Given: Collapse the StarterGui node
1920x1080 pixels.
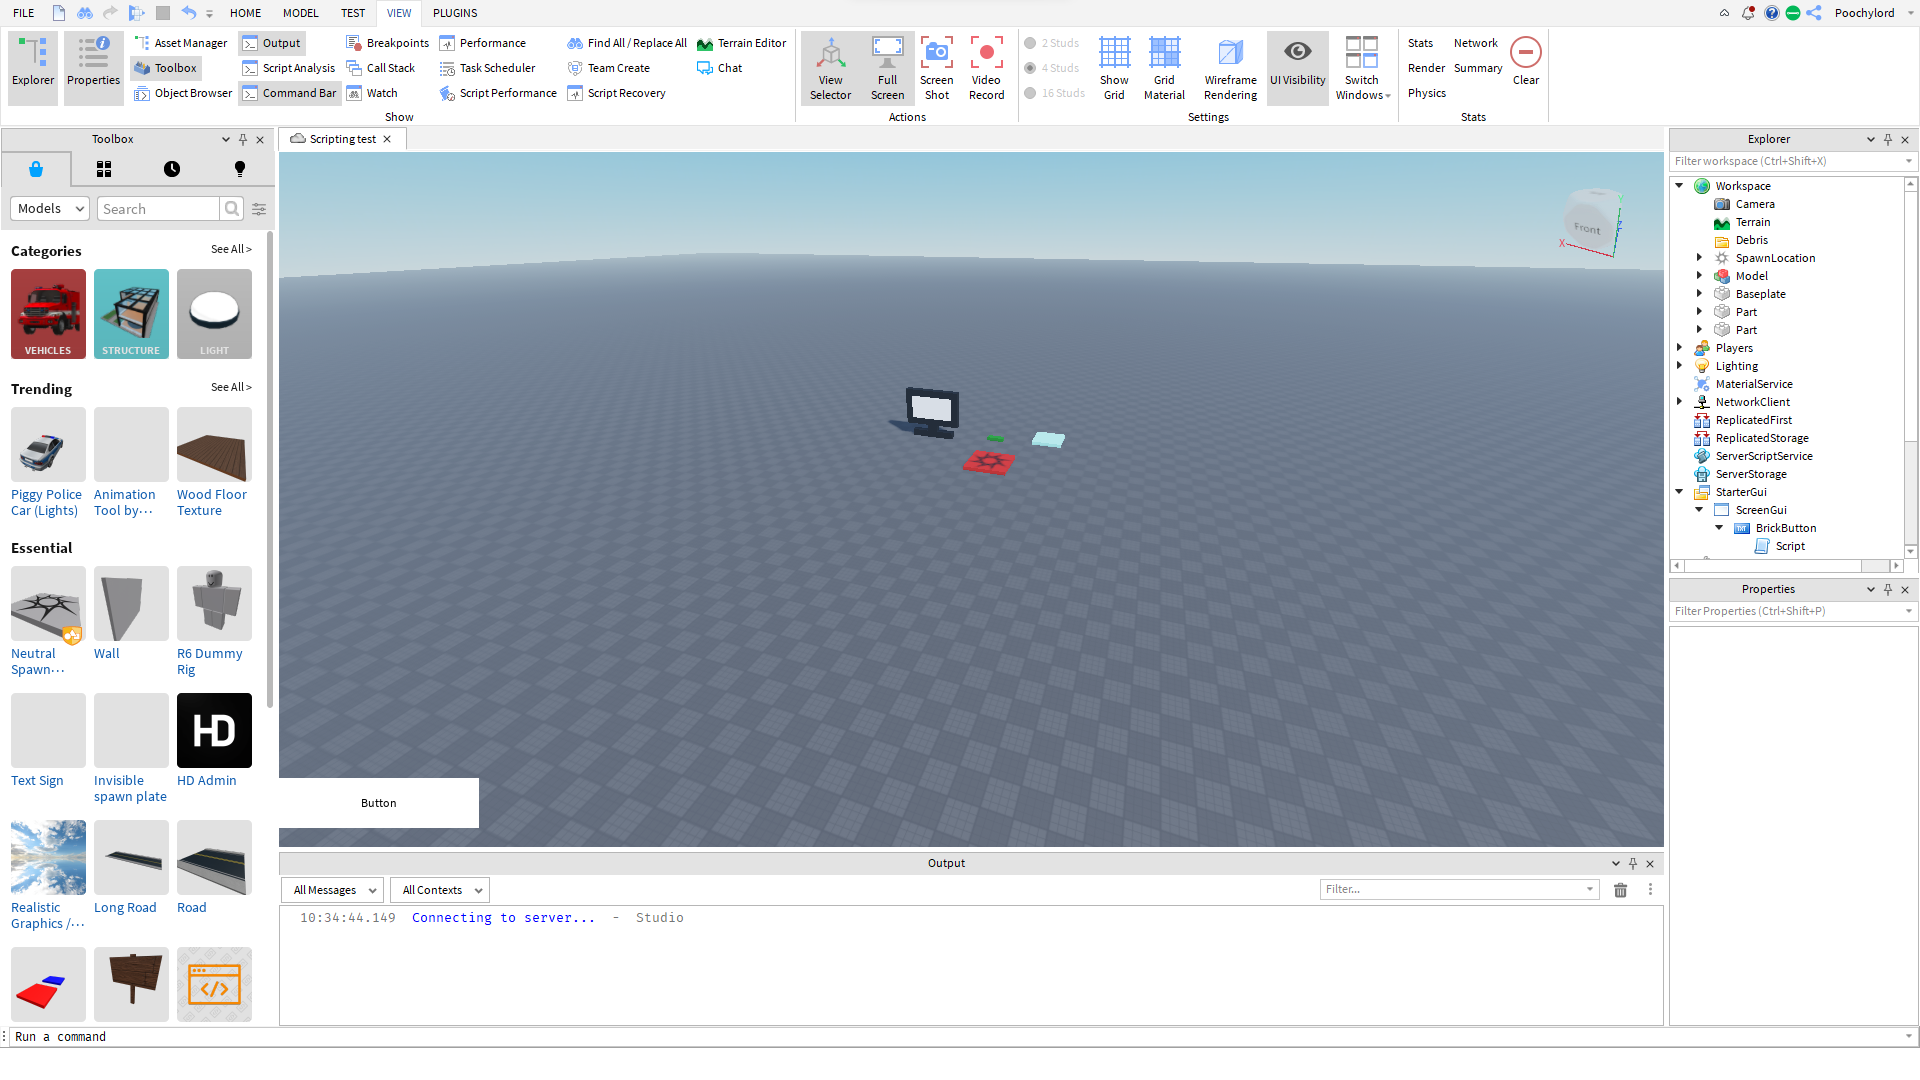Looking at the screenshot, I should pyautogui.click(x=1680, y=492).
